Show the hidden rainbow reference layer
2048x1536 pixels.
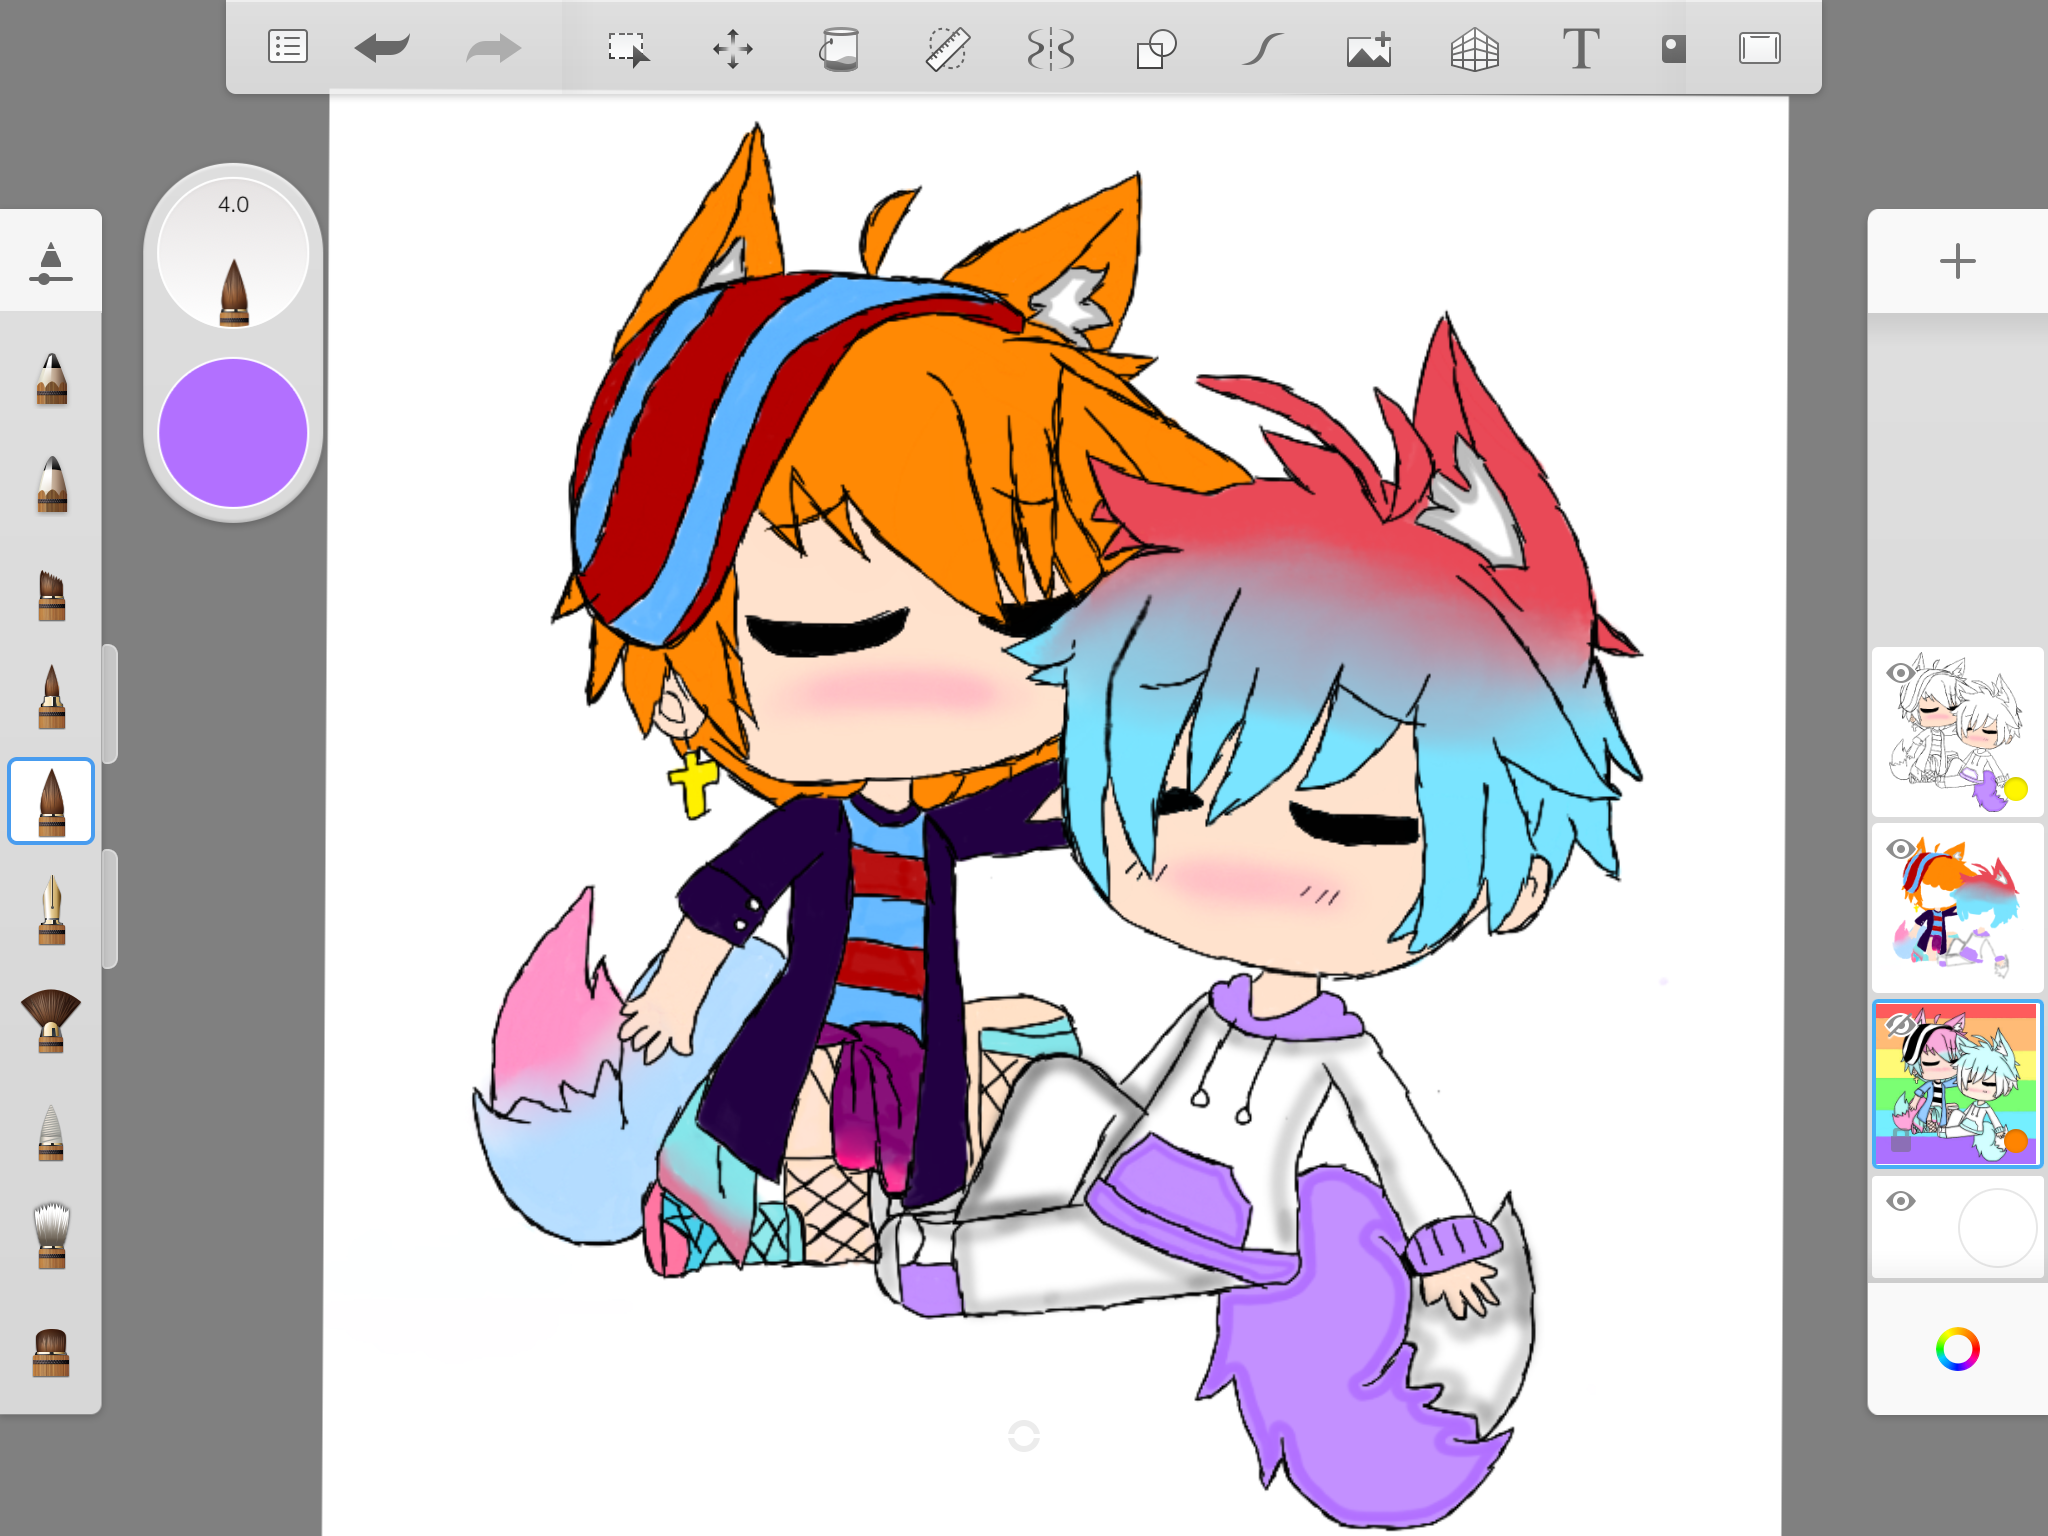(x=1900, y=1025)
